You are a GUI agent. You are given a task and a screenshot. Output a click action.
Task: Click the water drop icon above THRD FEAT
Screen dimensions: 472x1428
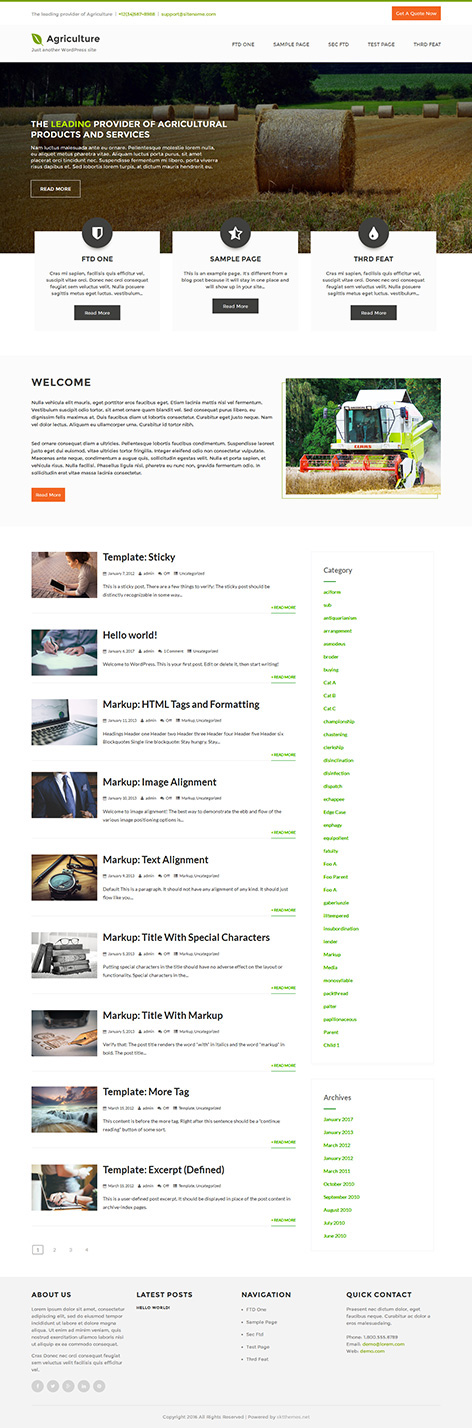coord(373,233)
